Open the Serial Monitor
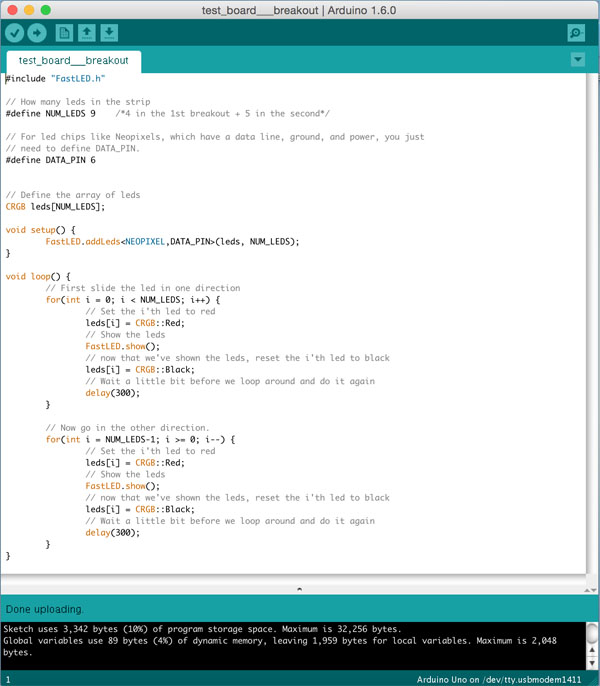 coord(576,33)
